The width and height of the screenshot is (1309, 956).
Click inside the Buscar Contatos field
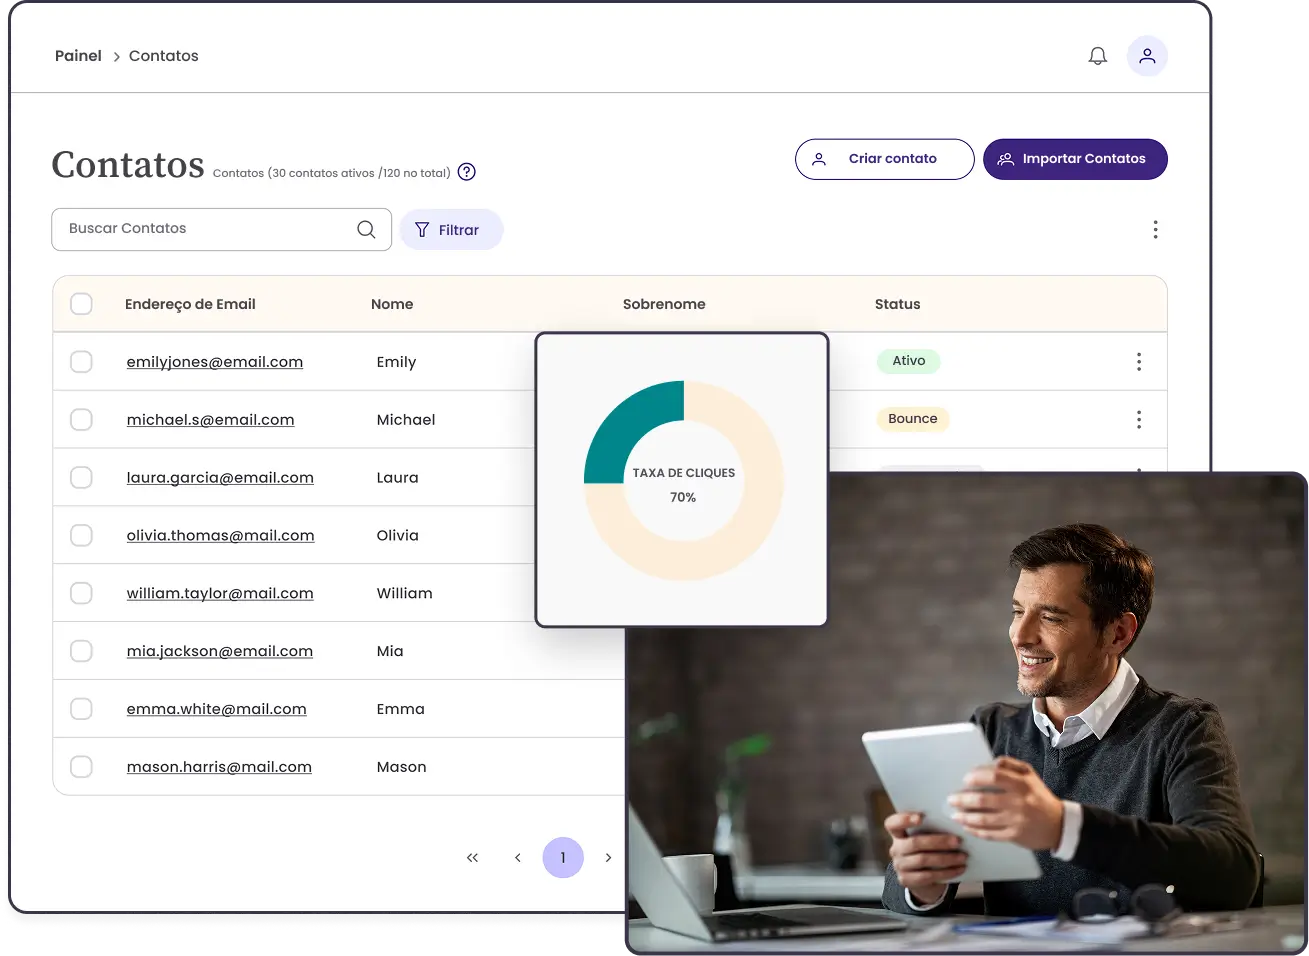180,229
